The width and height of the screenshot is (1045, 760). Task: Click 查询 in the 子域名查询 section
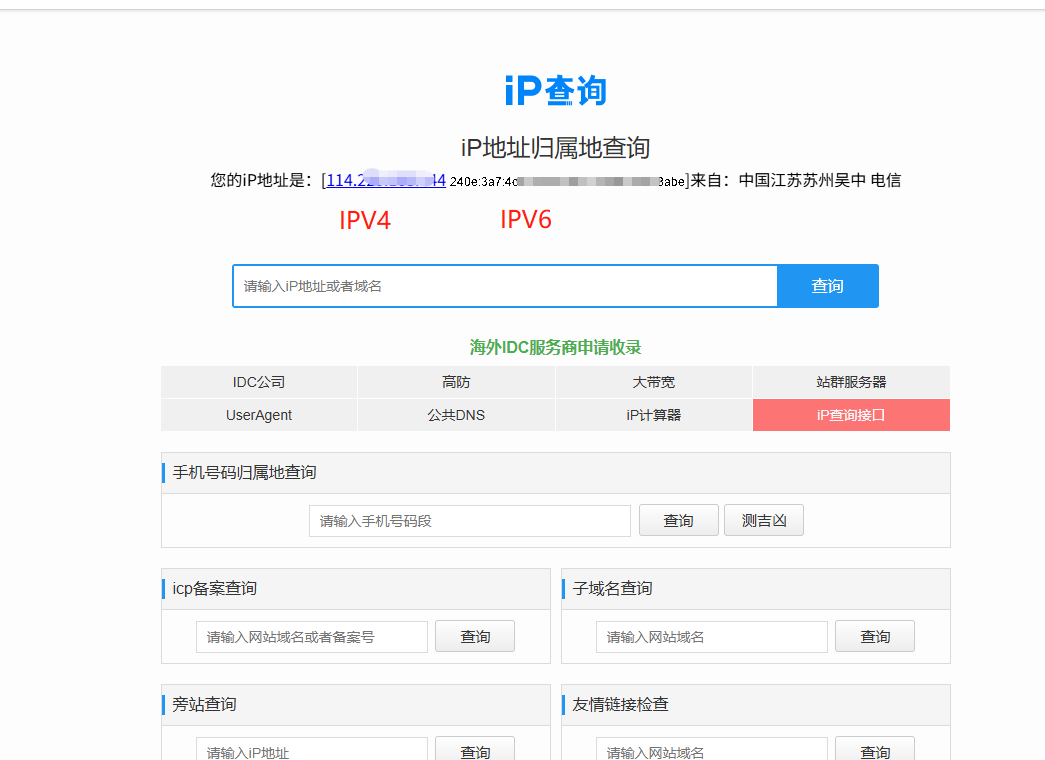[874, 636]
